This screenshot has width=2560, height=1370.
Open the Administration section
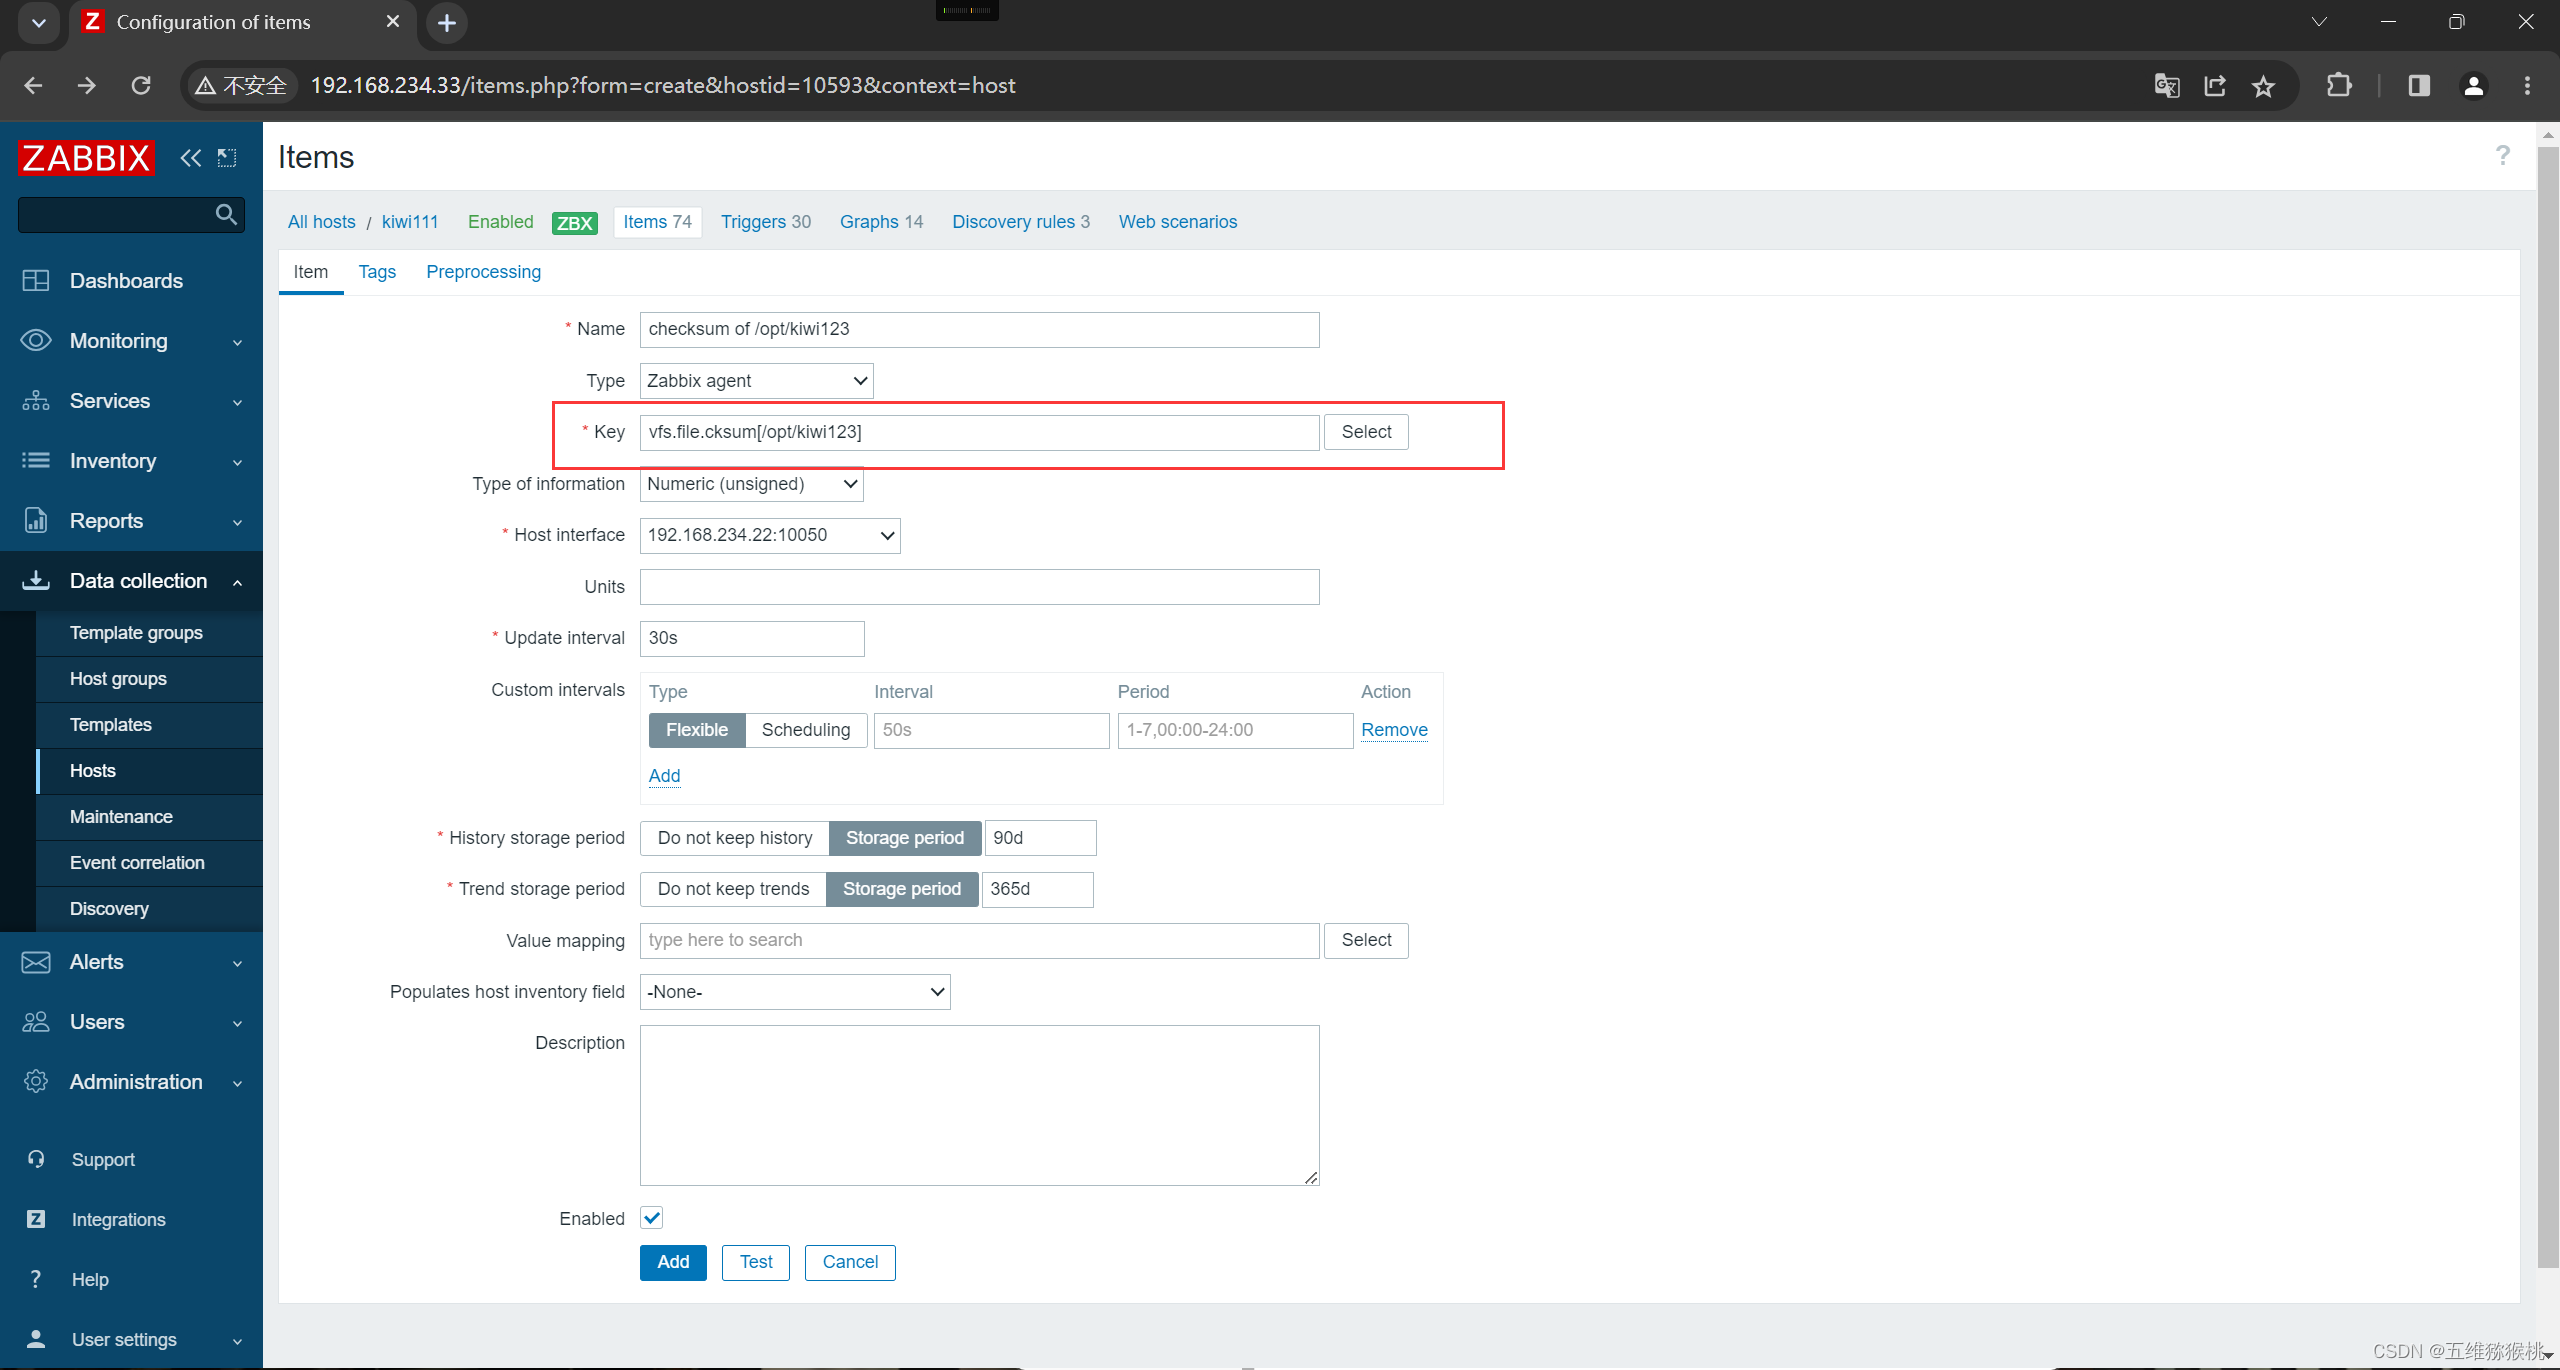pyautogui.click(x=135, y=1080)
